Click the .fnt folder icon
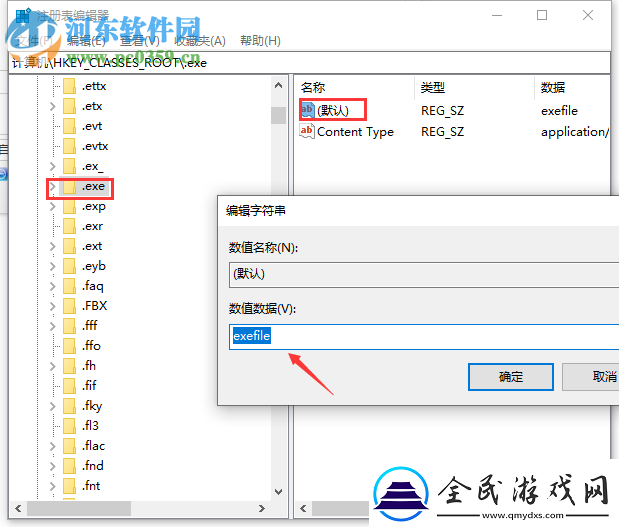Screen dimensions: 619x527 click(x=69, y=486)
